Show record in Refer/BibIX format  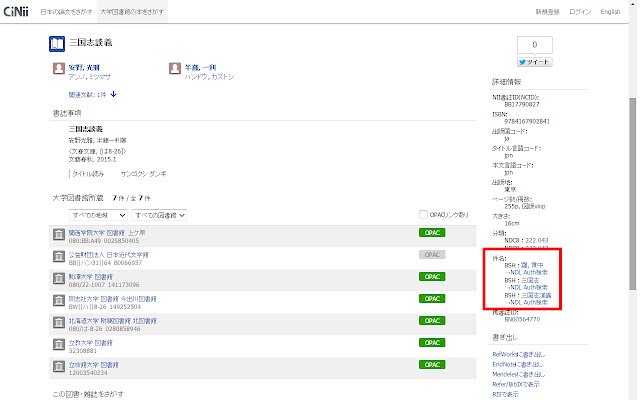pos(516,384)
